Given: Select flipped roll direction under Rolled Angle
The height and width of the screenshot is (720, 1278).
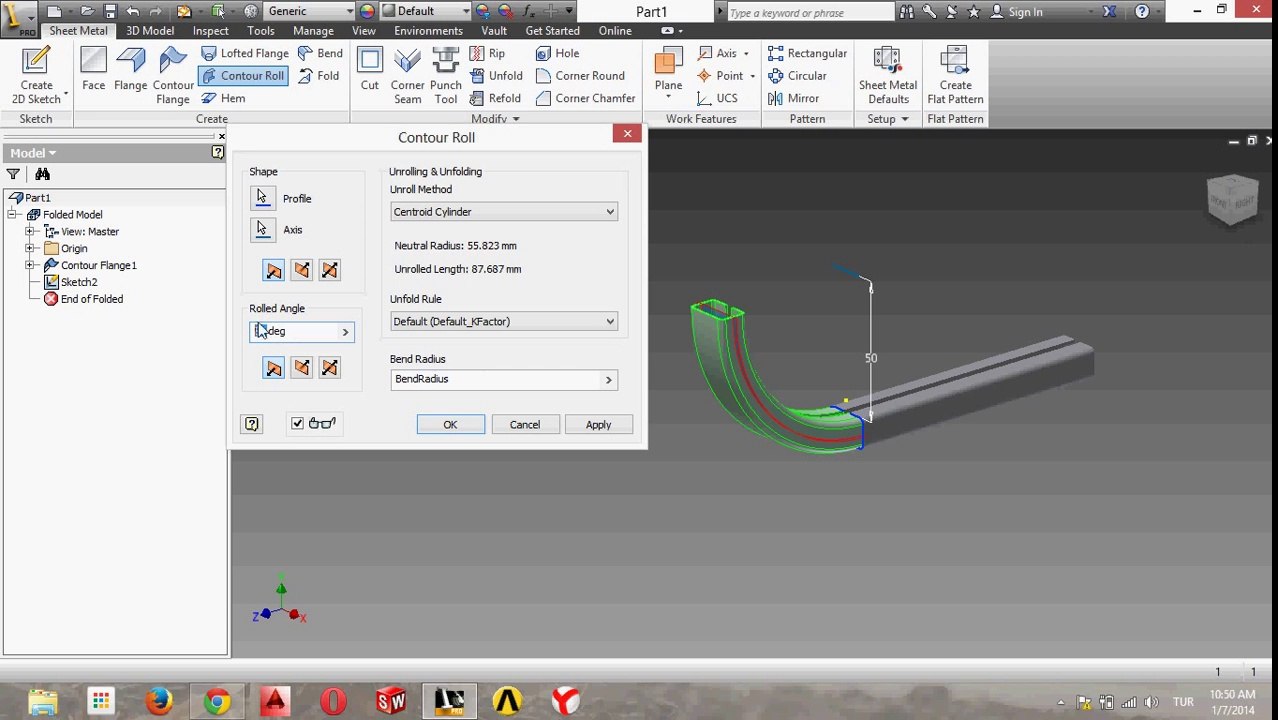Looking at the screenshot, I should coord(301,368).
